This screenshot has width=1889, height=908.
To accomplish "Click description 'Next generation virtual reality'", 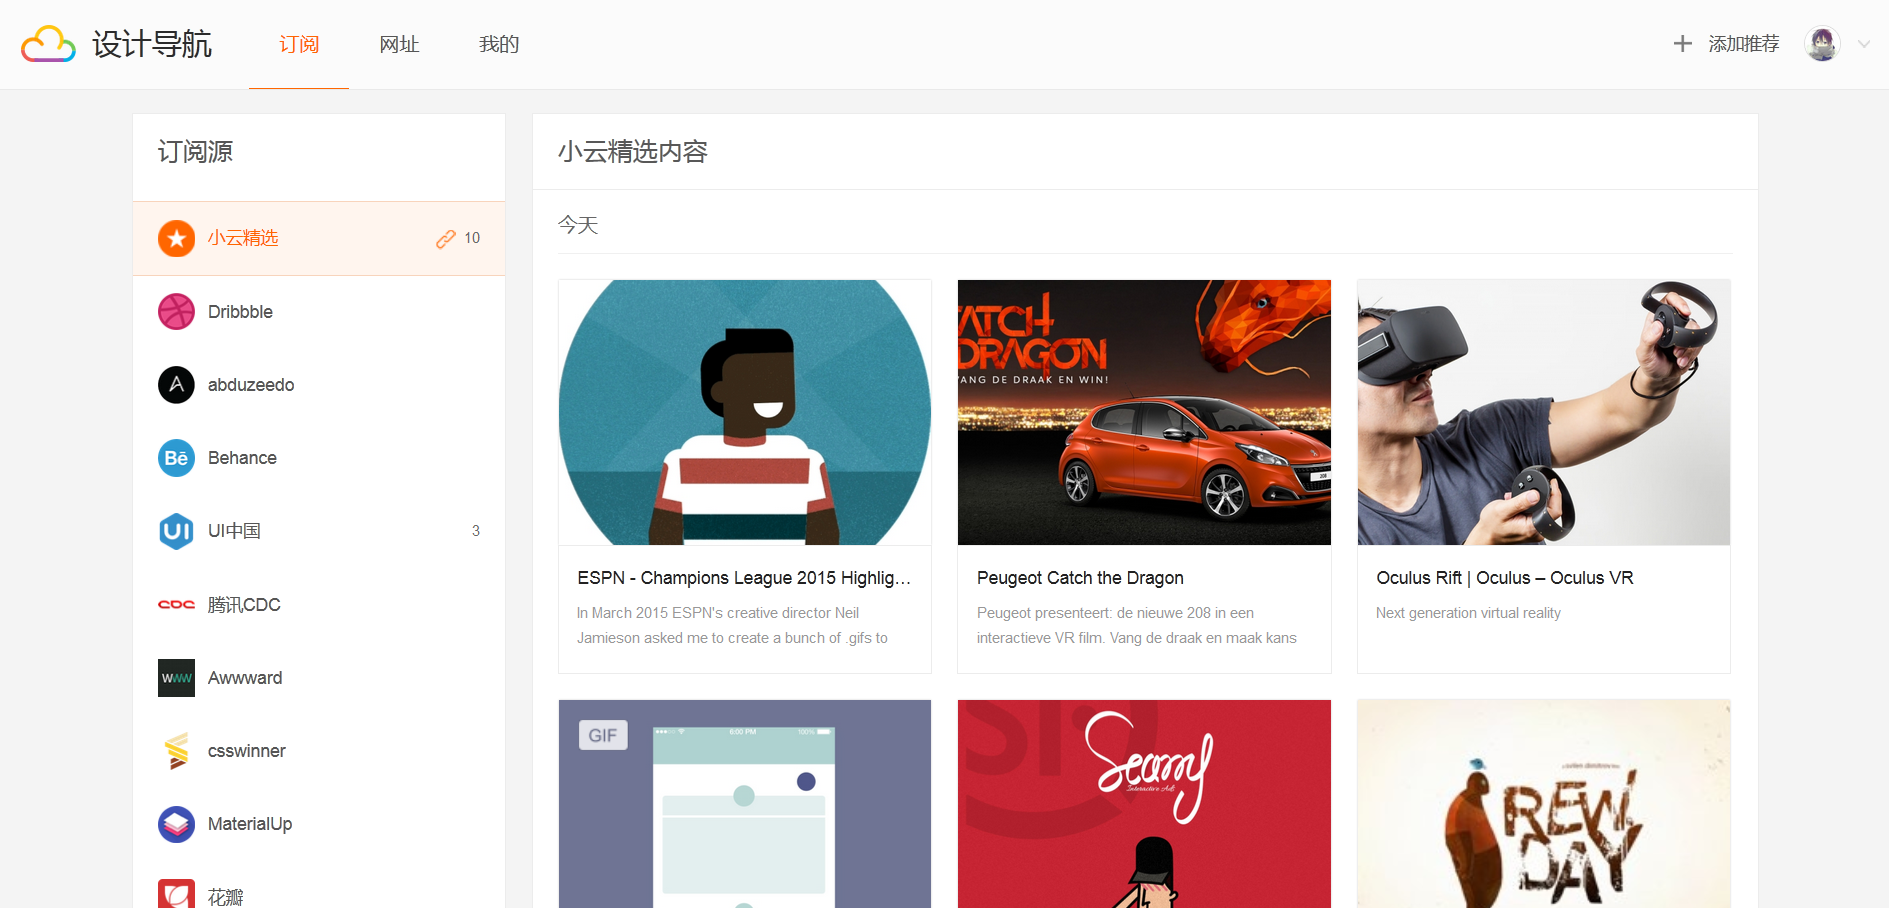I will click(1468, 613).
